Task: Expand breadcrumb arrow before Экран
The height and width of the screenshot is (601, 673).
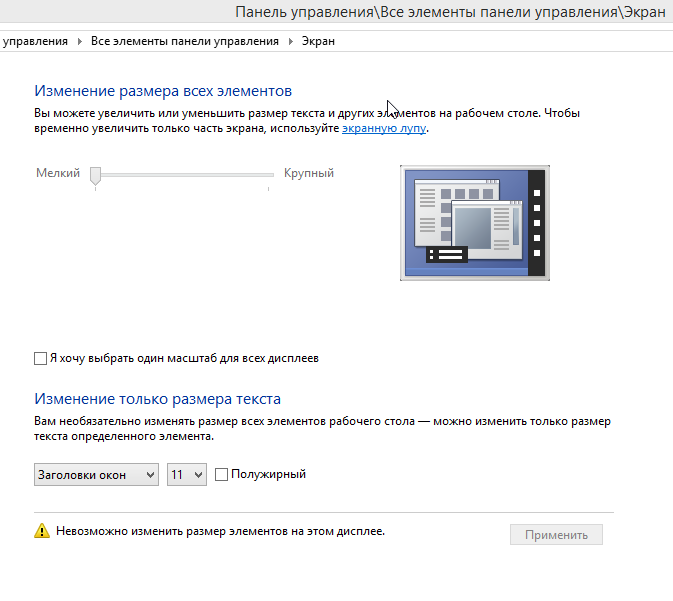Action: click(291, 41)
